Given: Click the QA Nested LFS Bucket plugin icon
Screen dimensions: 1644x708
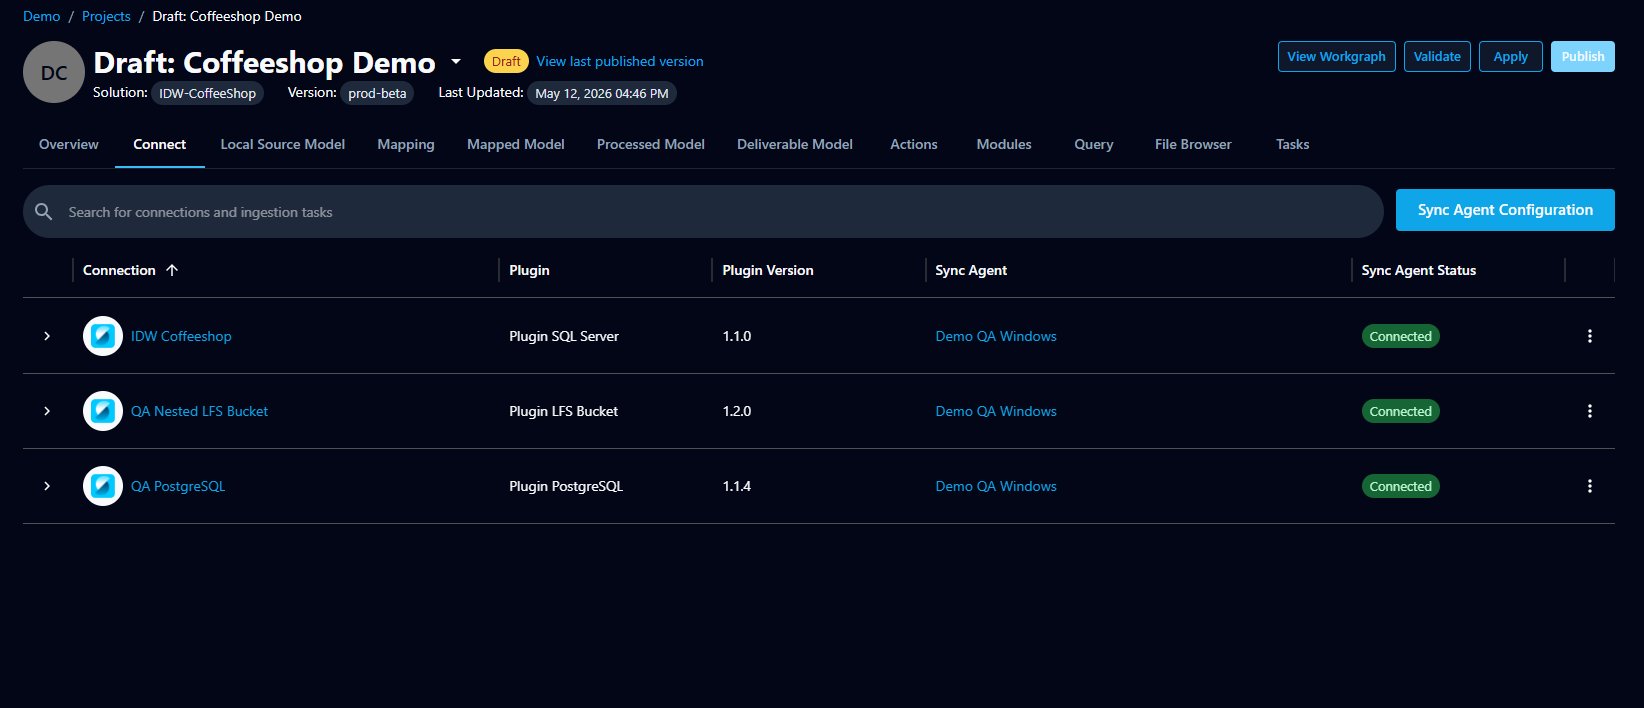Looking at the screenshot, I should [103, 411].
